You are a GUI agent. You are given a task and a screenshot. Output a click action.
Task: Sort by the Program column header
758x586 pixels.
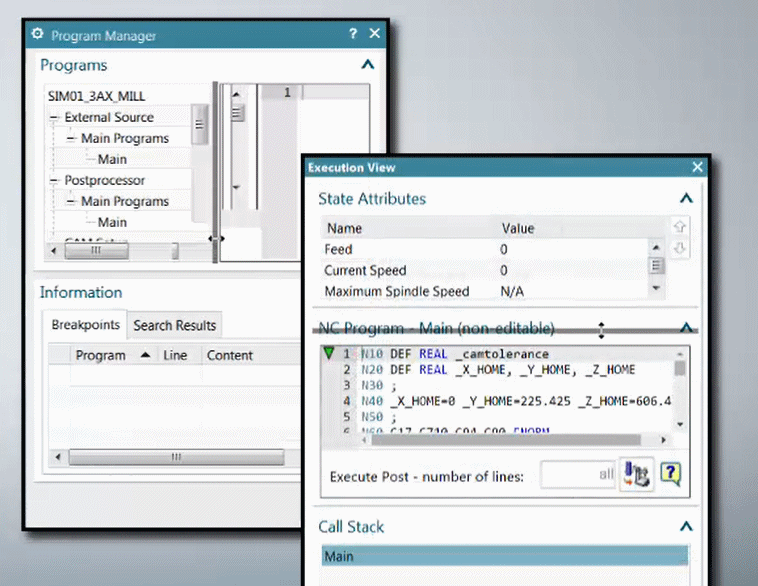[x=101, y=355]
